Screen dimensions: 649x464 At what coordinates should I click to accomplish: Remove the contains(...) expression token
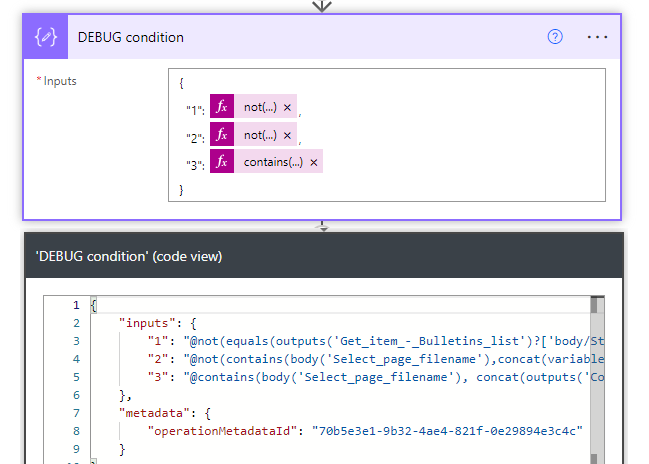(x=313, y=162)
